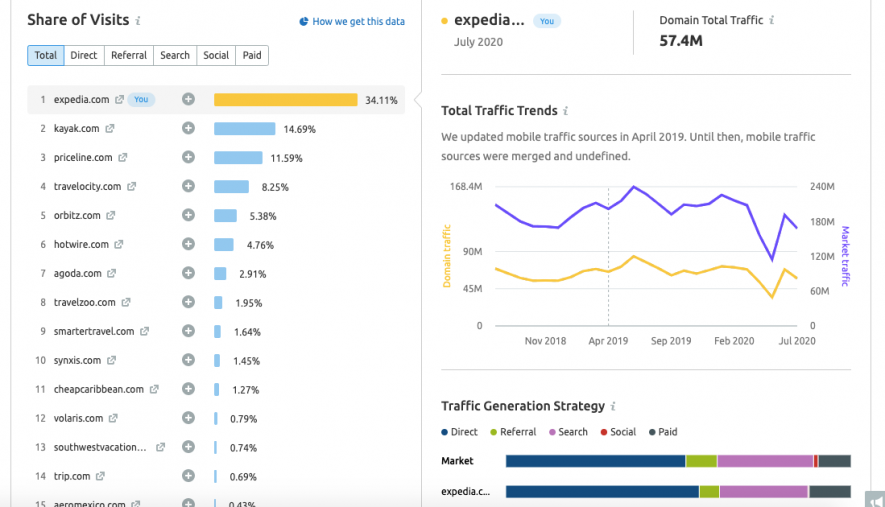The height and width of the screenshot is (507, 885).
Task: Open expedia.com in a new window
Action: tap(119, 99)
